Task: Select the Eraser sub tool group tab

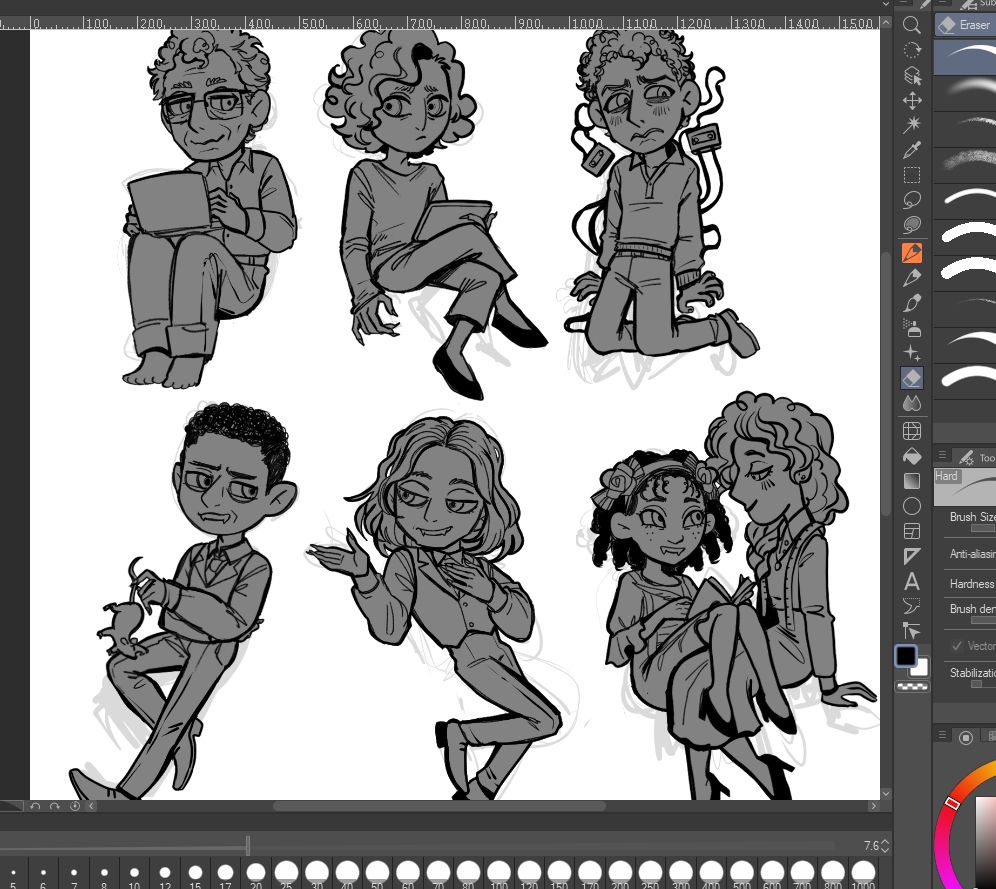Action: tap(965, 25)
